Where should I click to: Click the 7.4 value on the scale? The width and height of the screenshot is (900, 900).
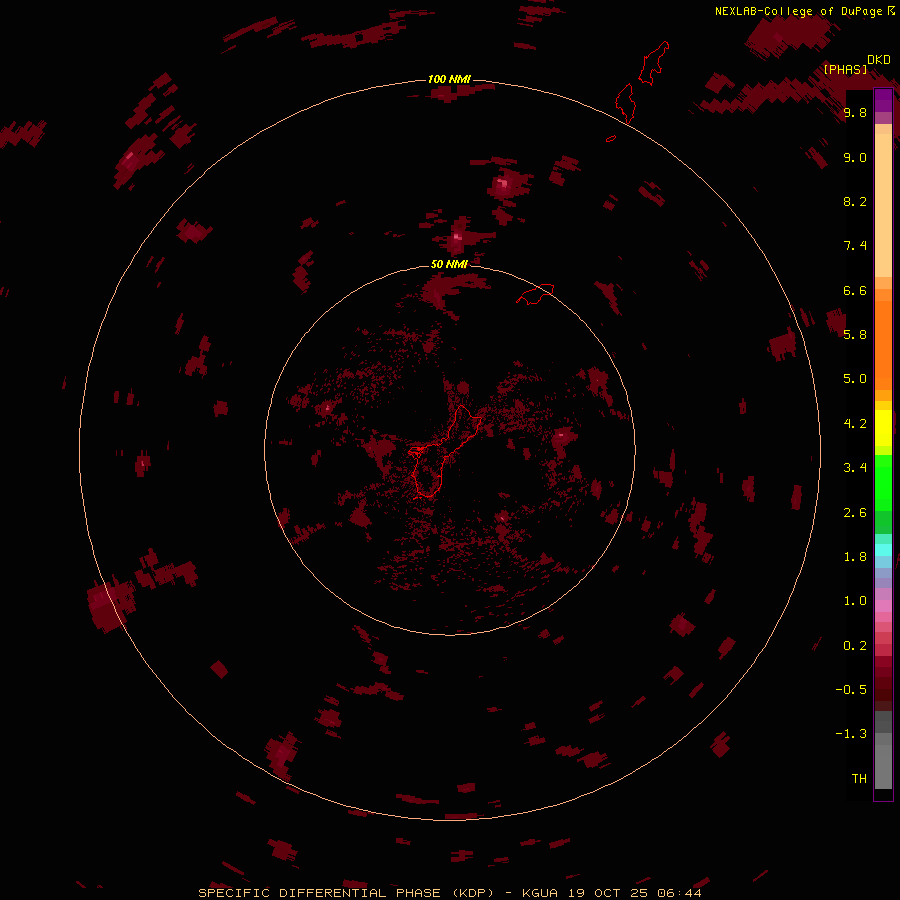click(x=855, y=246)
